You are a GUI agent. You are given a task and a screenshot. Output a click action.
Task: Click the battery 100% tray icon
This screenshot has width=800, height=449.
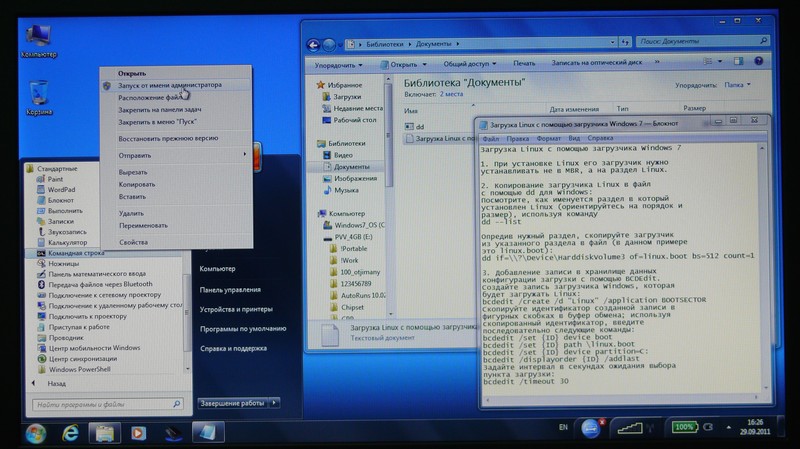[684, 427]
